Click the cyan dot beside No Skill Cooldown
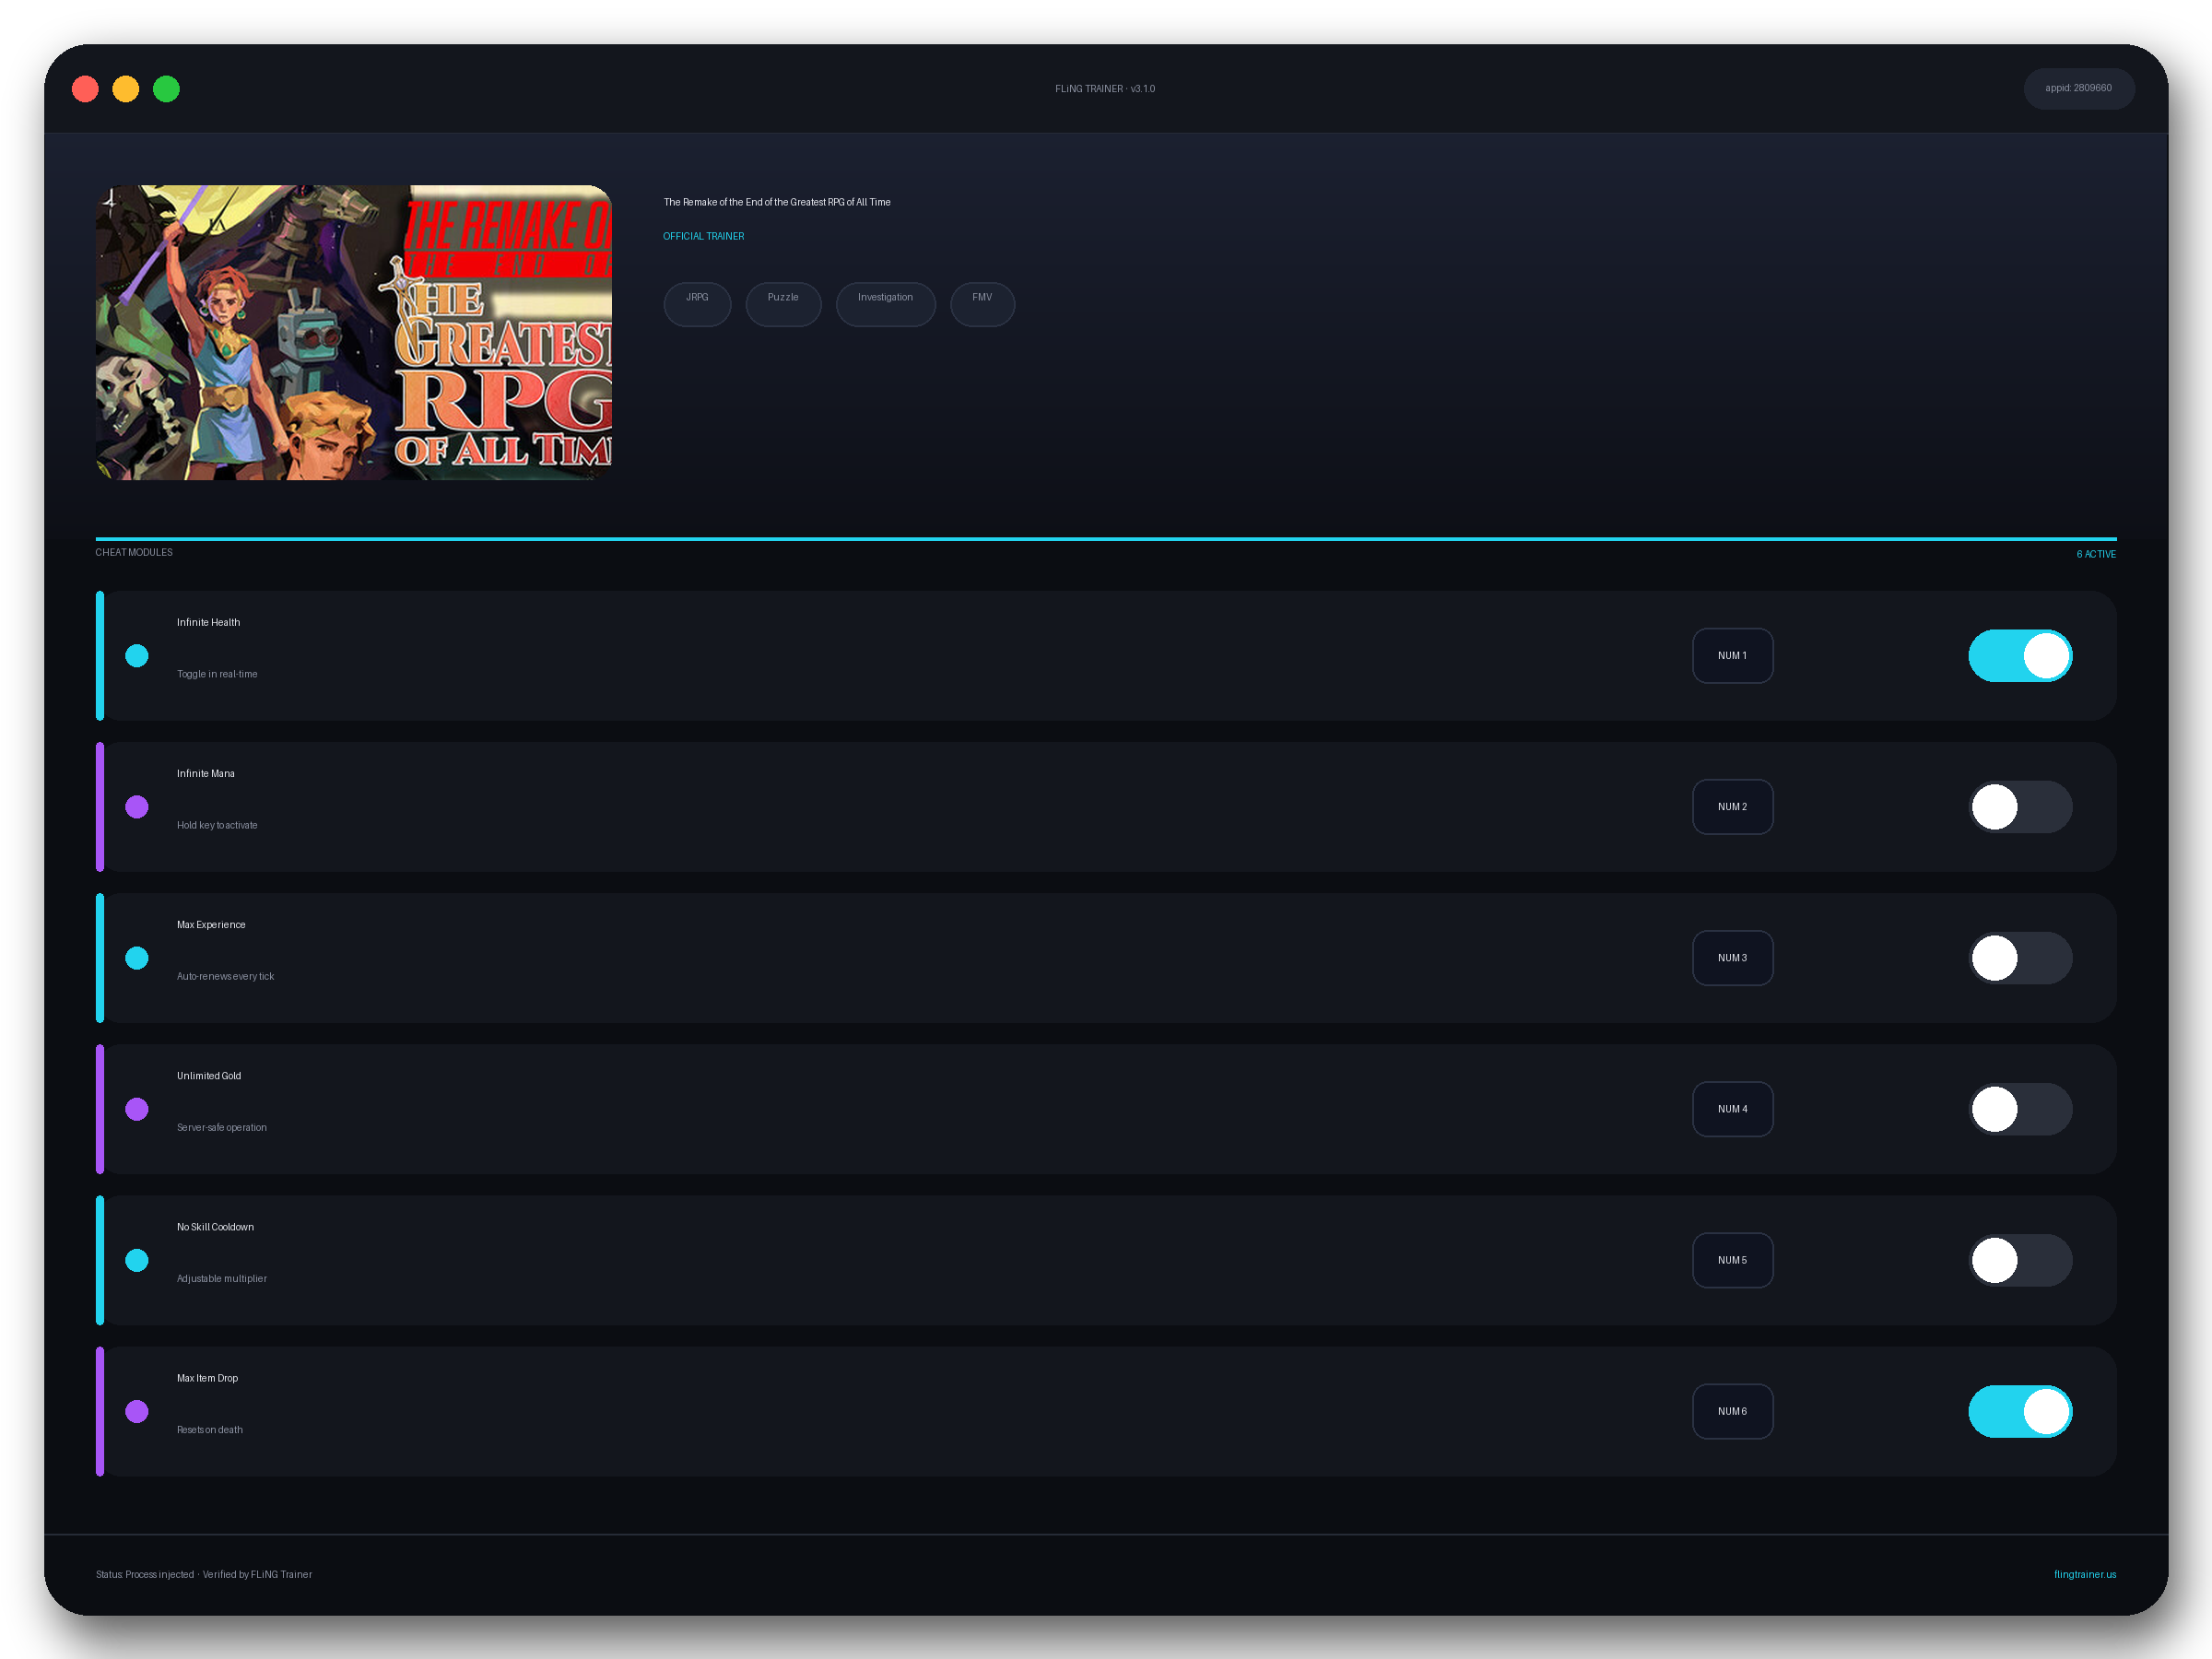The height and width of the screenshot is (1659, 2212). coord(137,1260)
